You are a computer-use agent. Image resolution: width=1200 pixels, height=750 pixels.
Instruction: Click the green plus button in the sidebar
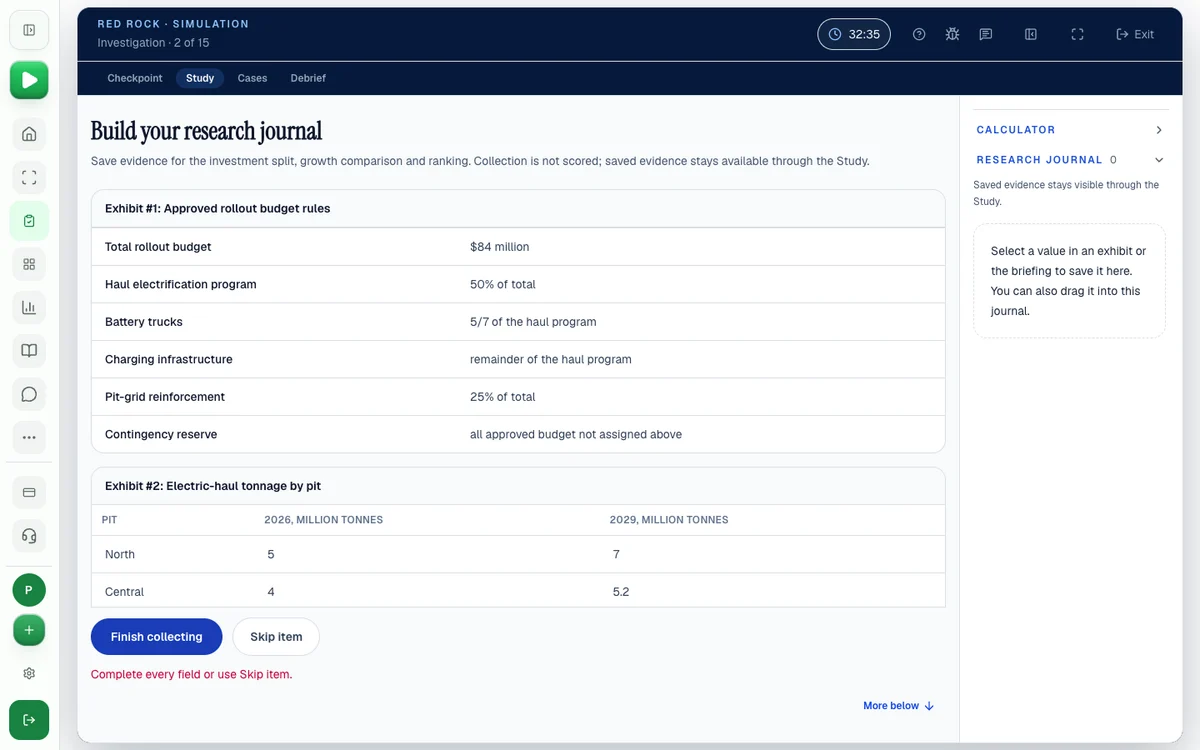[x=28, y=630]
